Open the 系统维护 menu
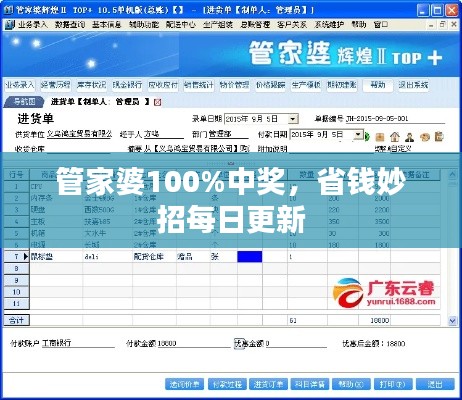 [x=329, y=25]
